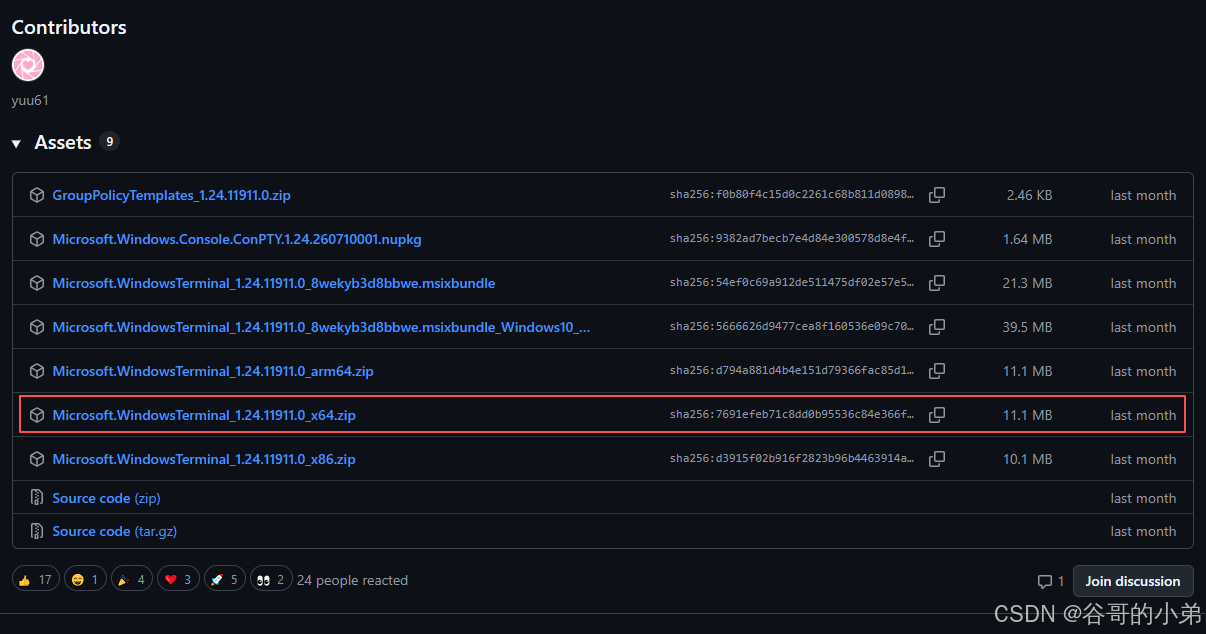
Task: Open the comment count icon showing 1
Action: tap(1050, 581)
